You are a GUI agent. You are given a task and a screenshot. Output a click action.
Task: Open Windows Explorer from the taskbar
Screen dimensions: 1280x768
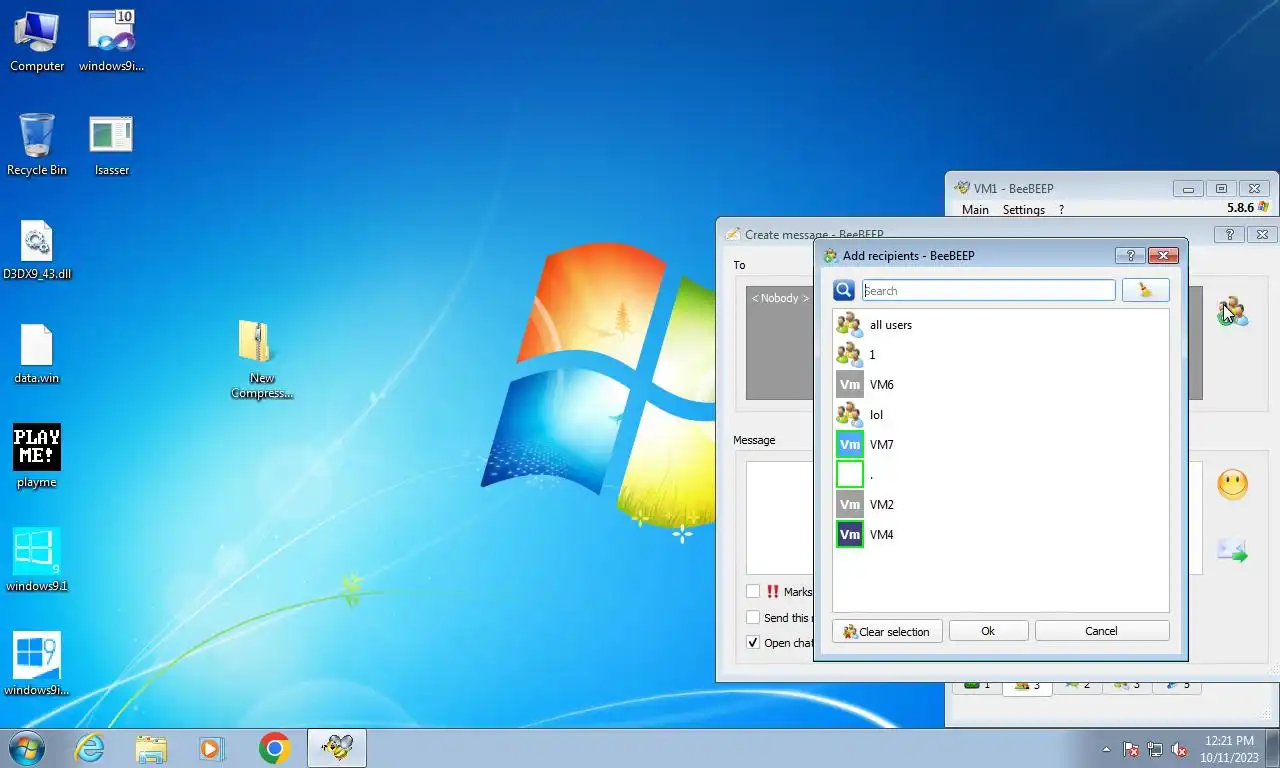tap(151, 748)
